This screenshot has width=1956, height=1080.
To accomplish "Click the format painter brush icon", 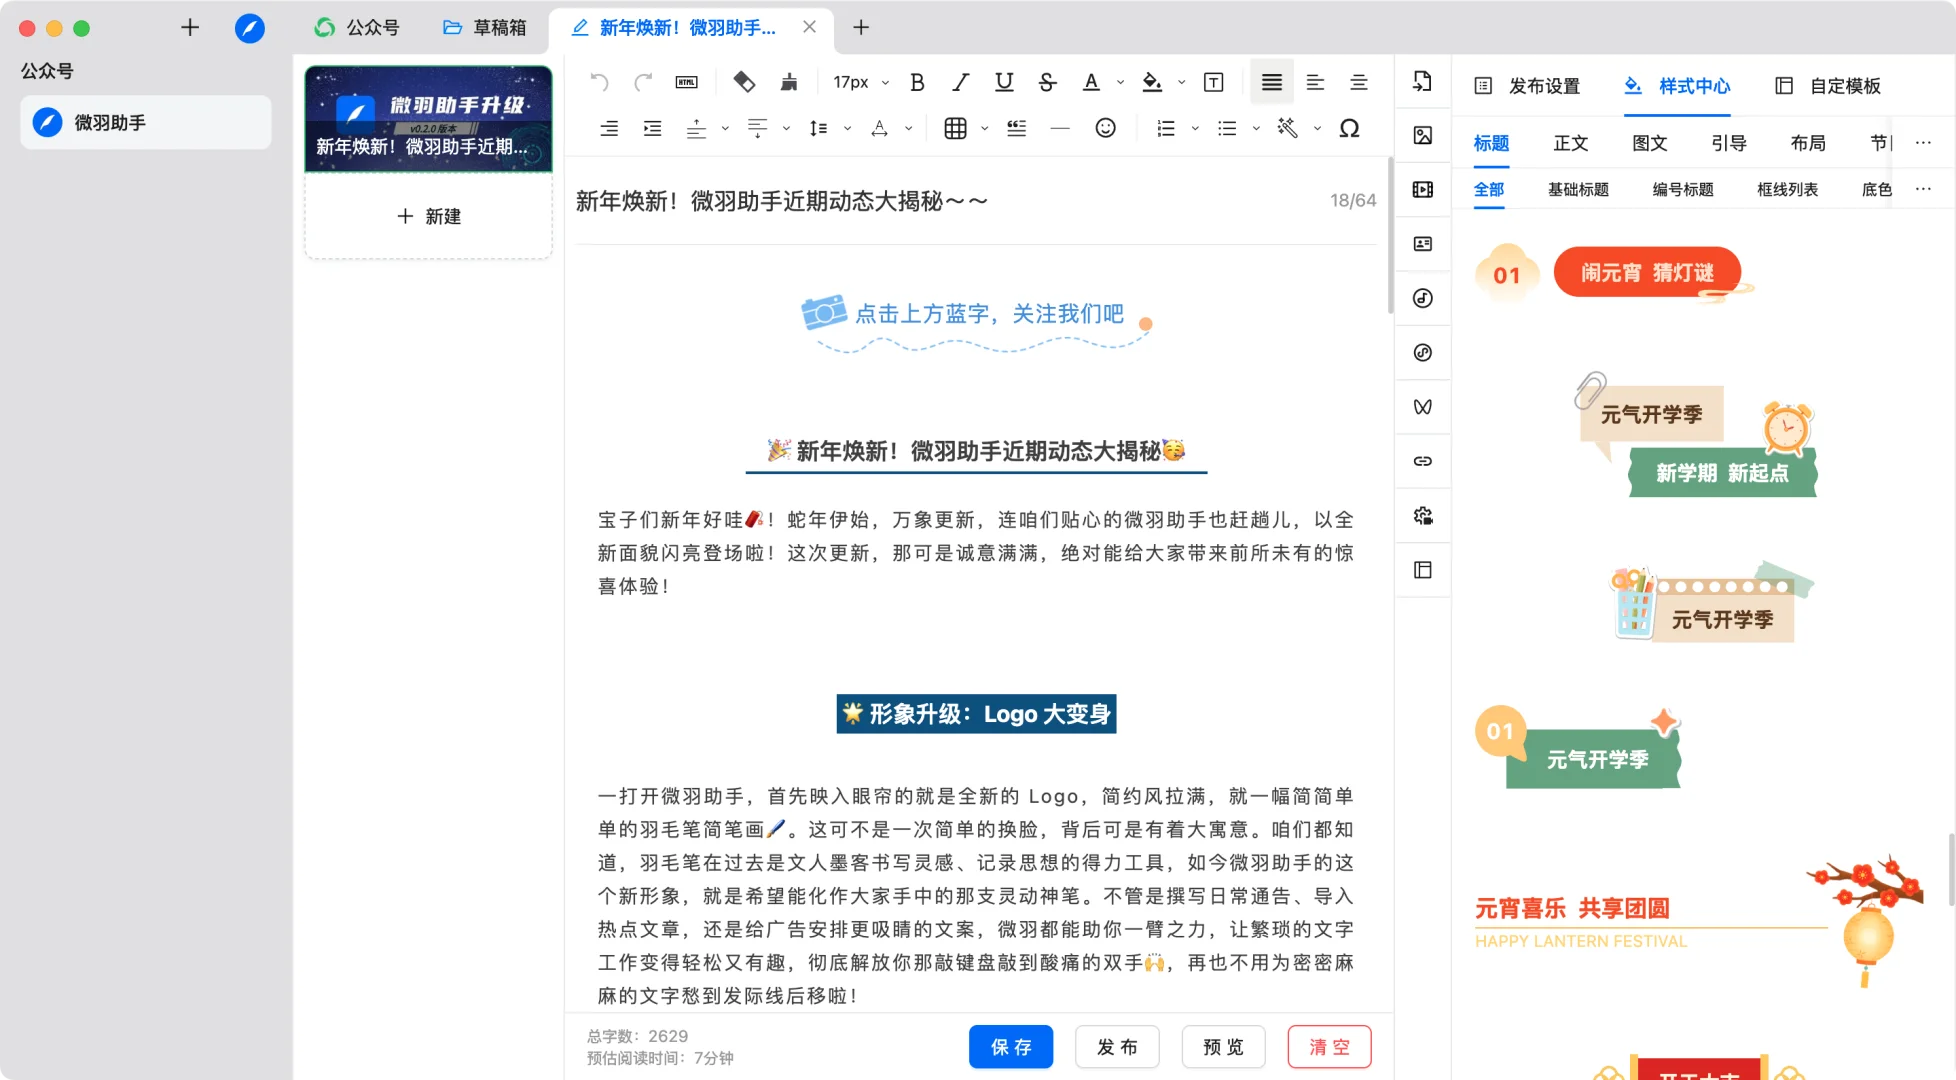I will tap(789, 81).
